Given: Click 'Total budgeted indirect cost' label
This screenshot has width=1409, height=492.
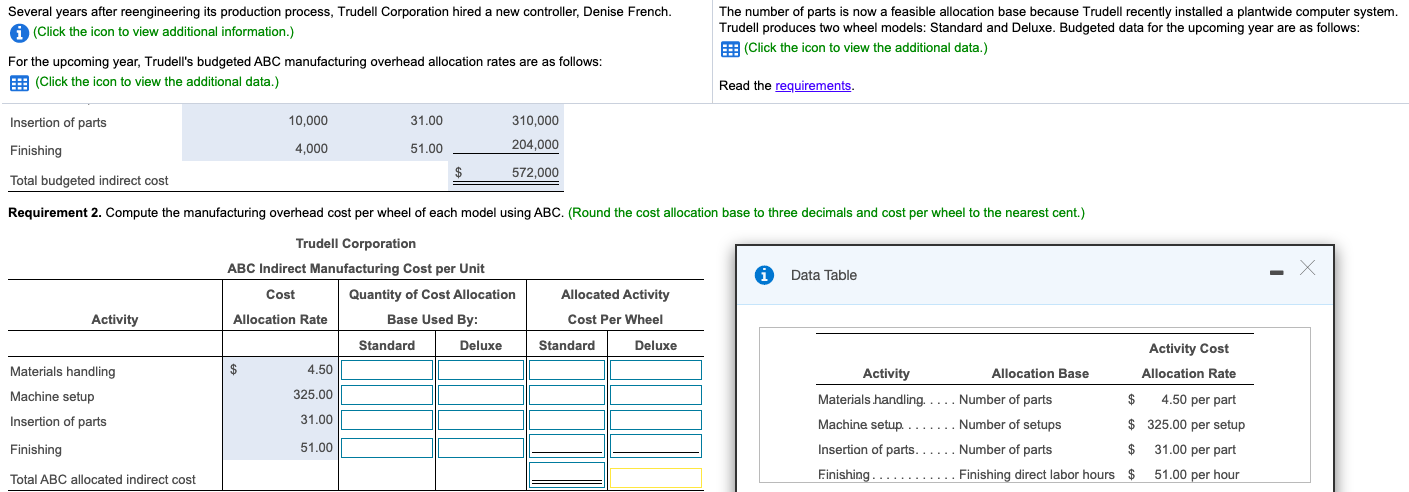Looking at the screenshot, I should 89,181.
